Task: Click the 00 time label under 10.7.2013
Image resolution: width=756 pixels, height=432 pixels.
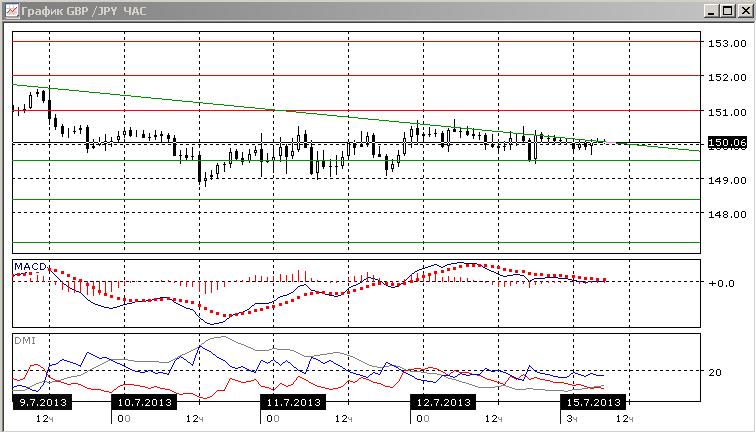Action: (124, 418)
